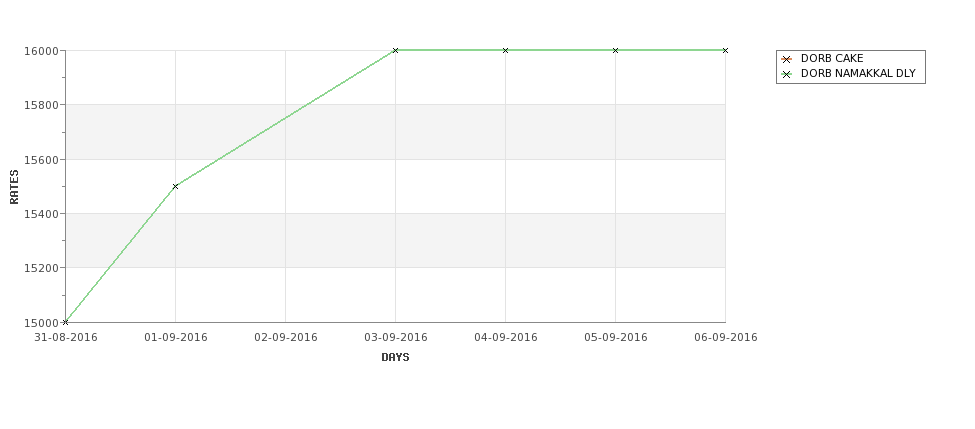This screenshot has width=975, height=429.
Task: Click the 15000 y-axis value label
Action: 45,323
